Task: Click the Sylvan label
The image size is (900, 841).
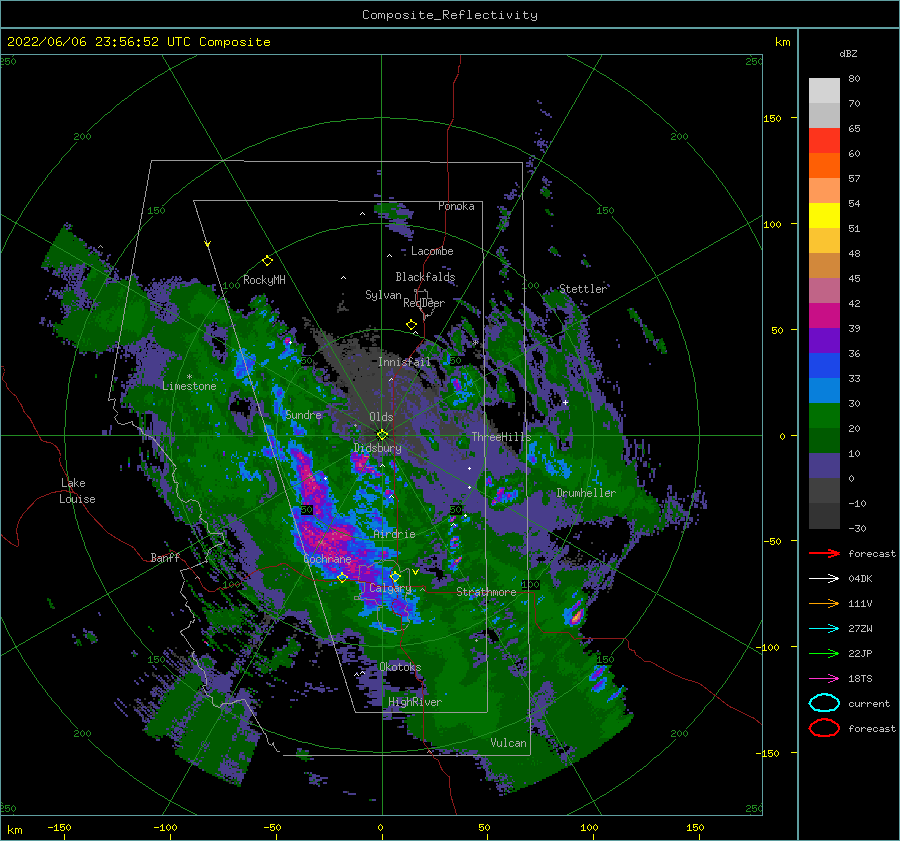Action: tap(383, 295)
